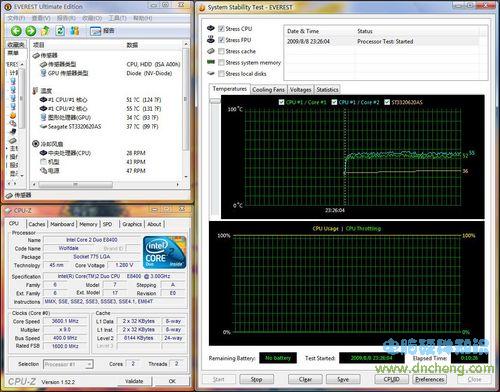The width and height of the screenshot is (500, 392).
Task: Click the up-level arrow icon in EVEREST toolbar
Action: point(45,31)
